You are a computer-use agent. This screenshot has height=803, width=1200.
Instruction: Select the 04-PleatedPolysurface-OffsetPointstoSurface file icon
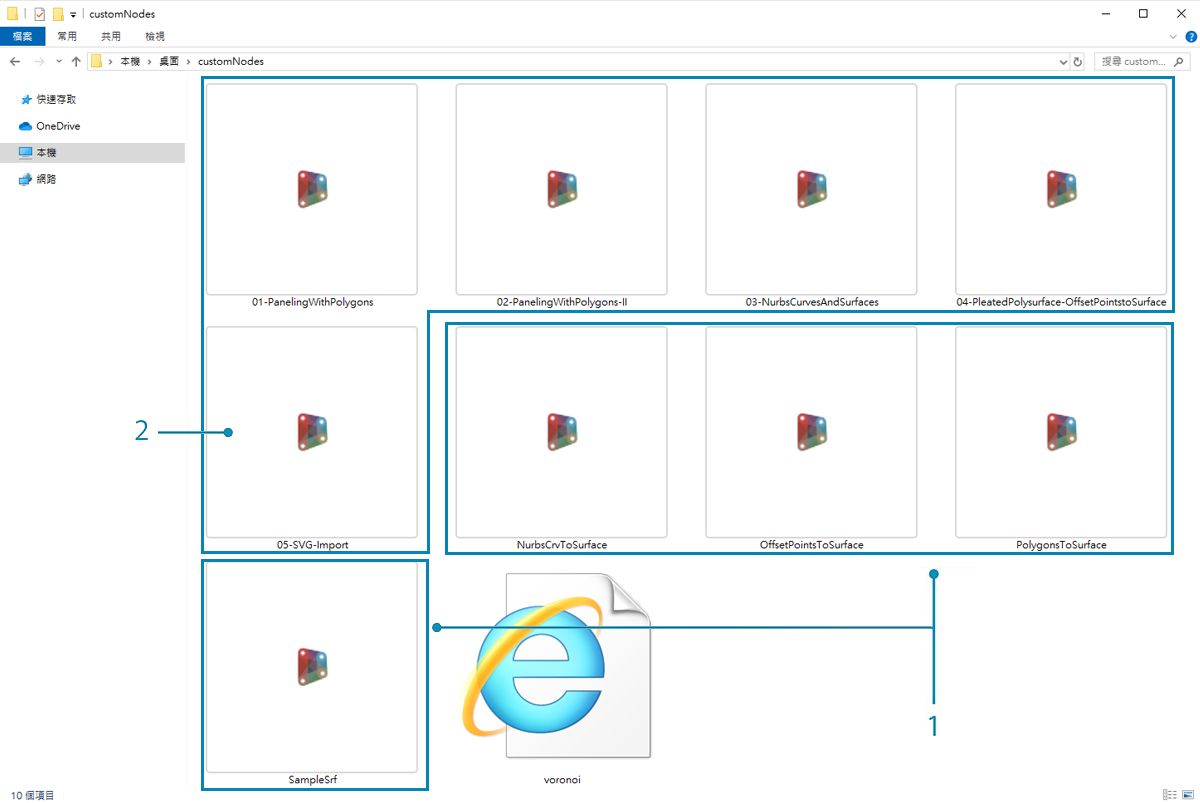point(1061,189)
